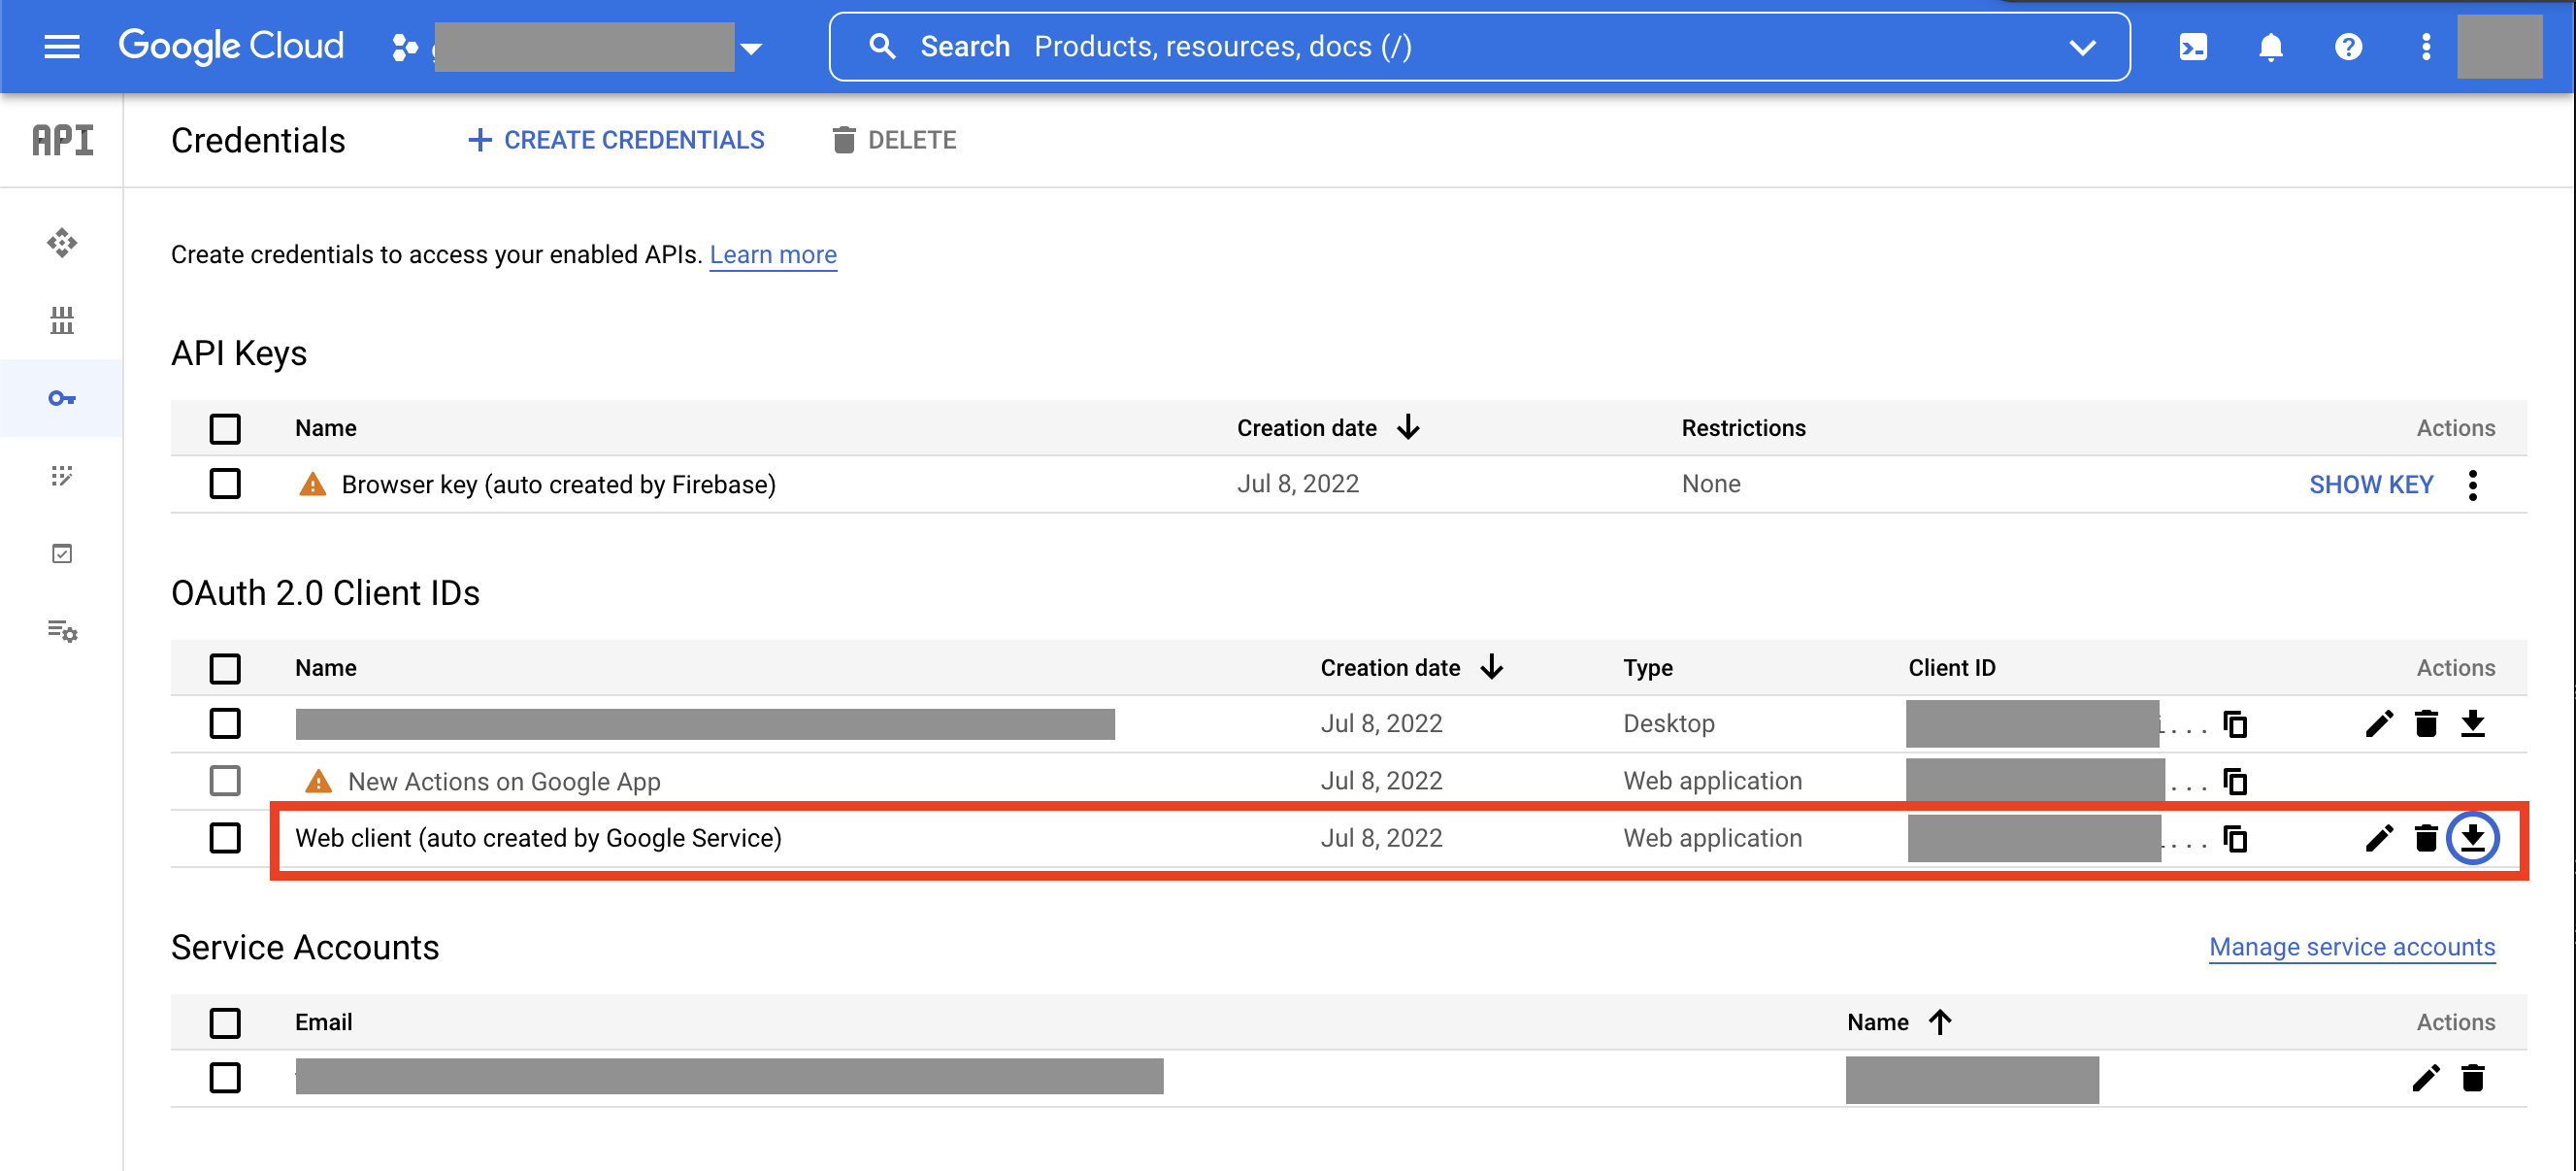Check the service account email row
The height and width of the screenshot is (1171, 2576).
coord(225,1078)
